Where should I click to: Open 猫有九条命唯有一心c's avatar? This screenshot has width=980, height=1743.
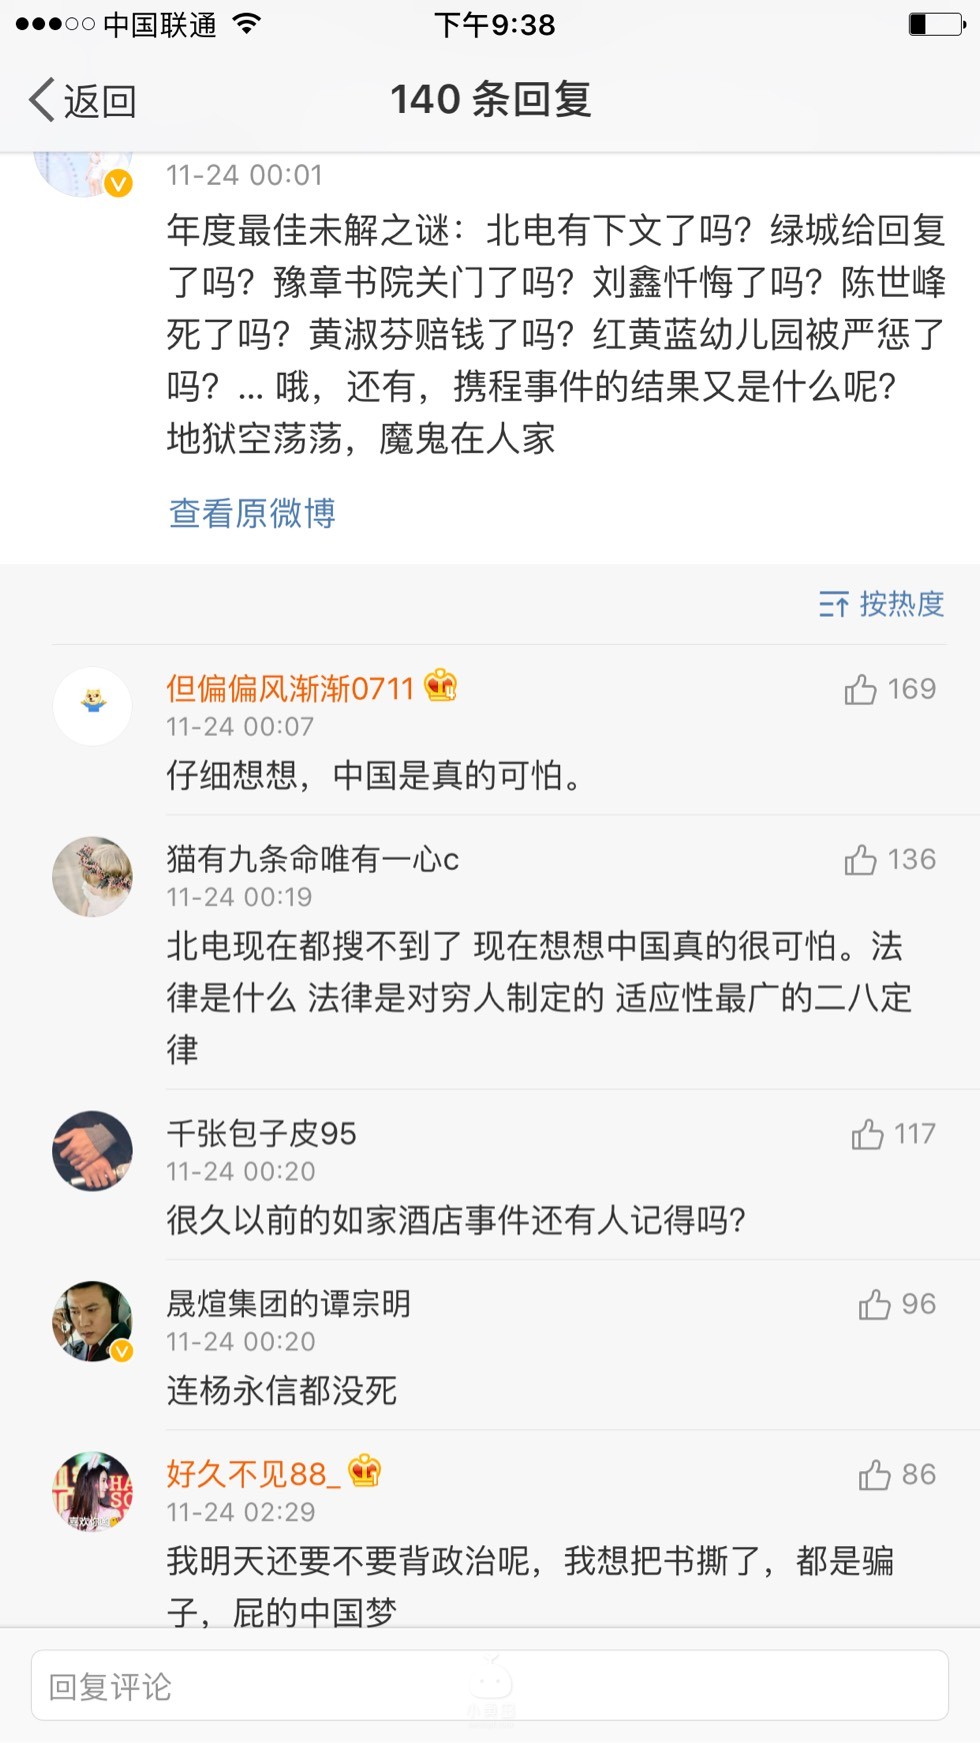pyautogui.click(x=92, y=877)
